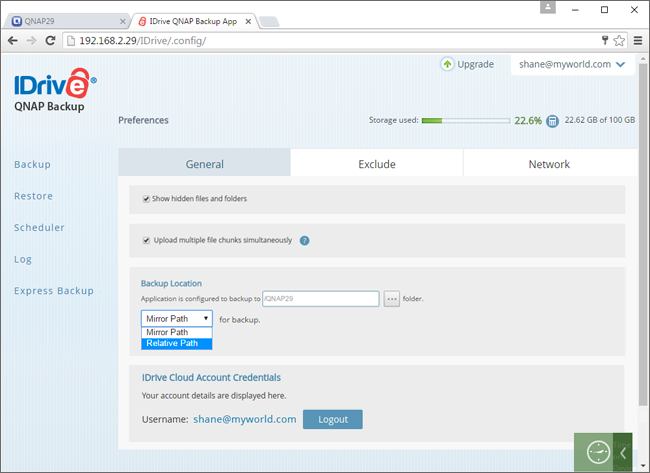Toggle Upload multiple file chunks simultaneously
This screenshot has height=473, width=650.
coord(146,240)
